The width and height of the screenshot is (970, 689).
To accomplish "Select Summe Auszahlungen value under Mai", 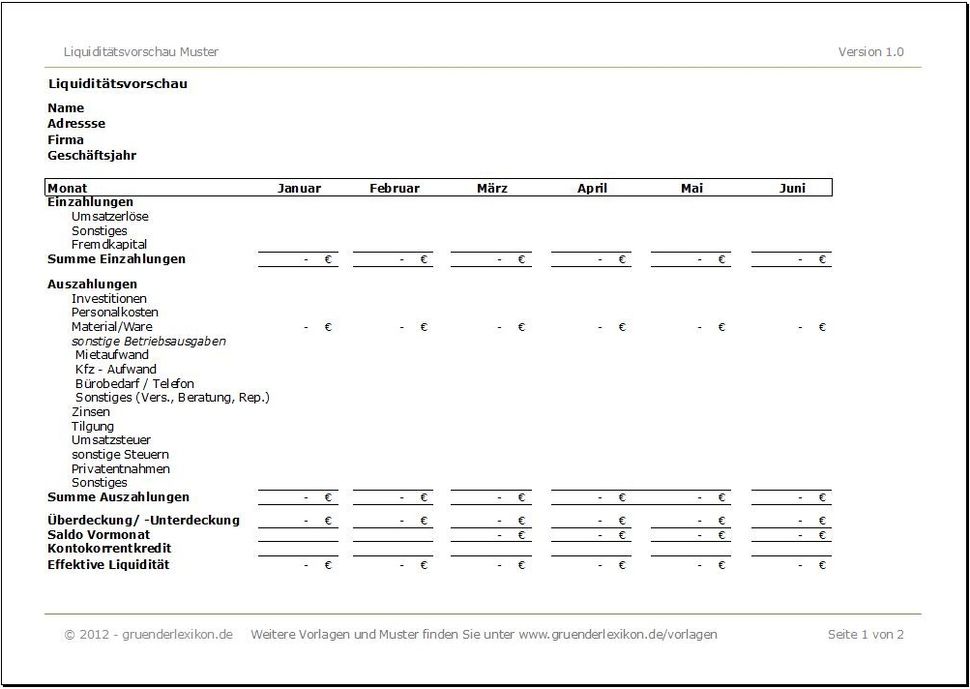I will (691, 498).
